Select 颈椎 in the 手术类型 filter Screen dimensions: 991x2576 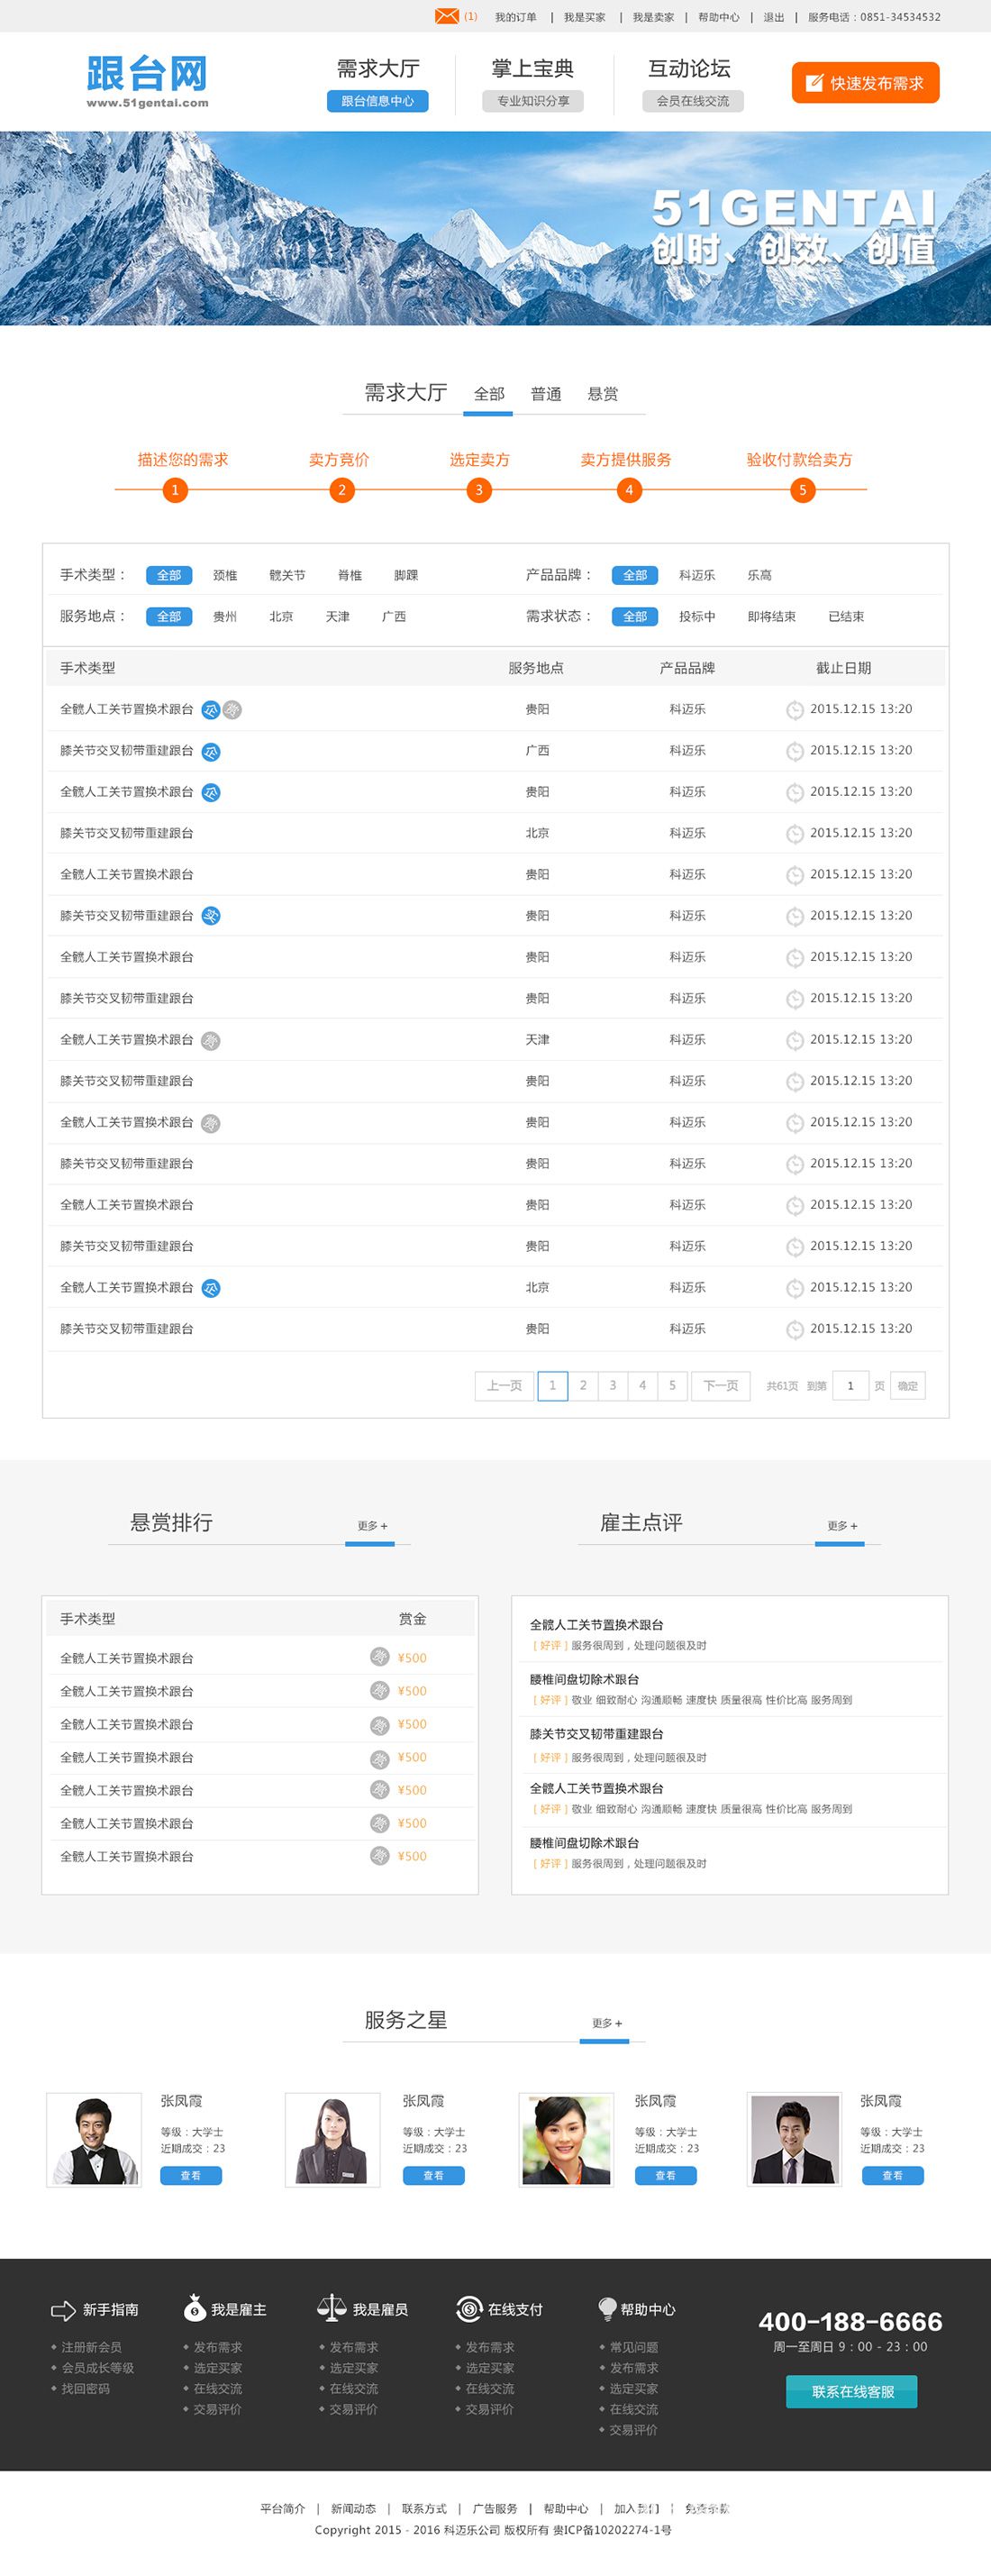(x=225, y=575)
